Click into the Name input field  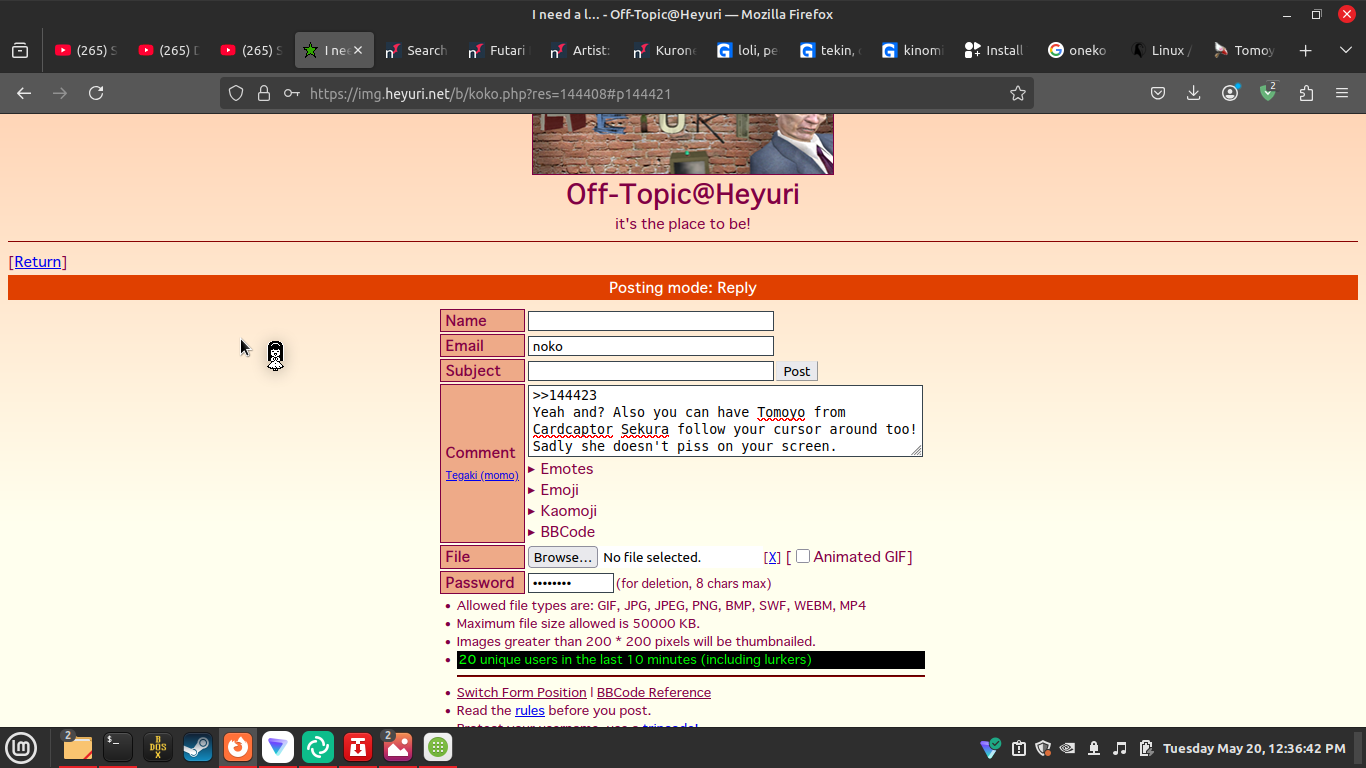point(651,321)
